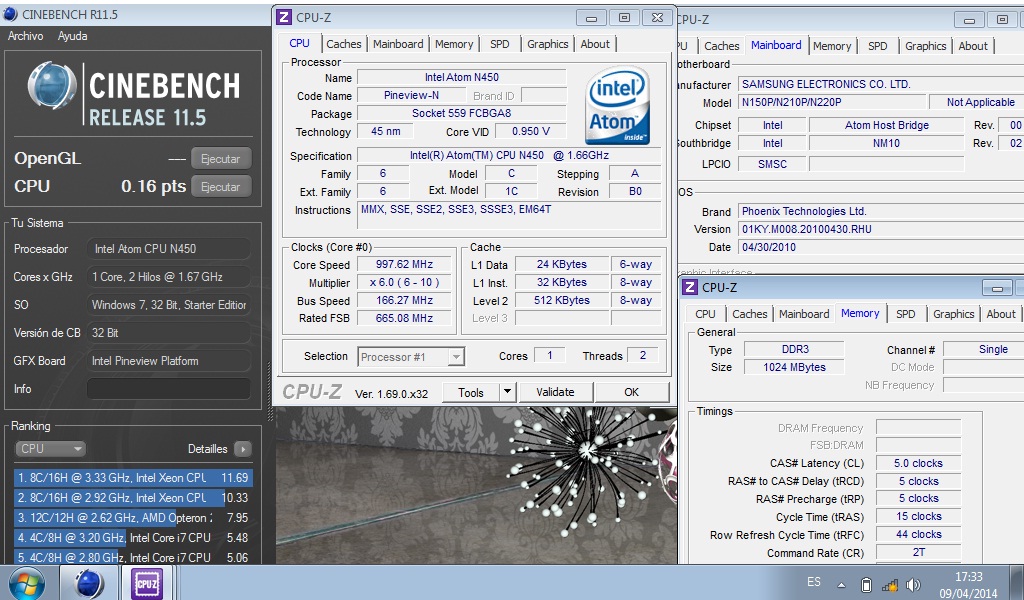Switch to Memory tab in front CPU-Z window

point(454,44)
